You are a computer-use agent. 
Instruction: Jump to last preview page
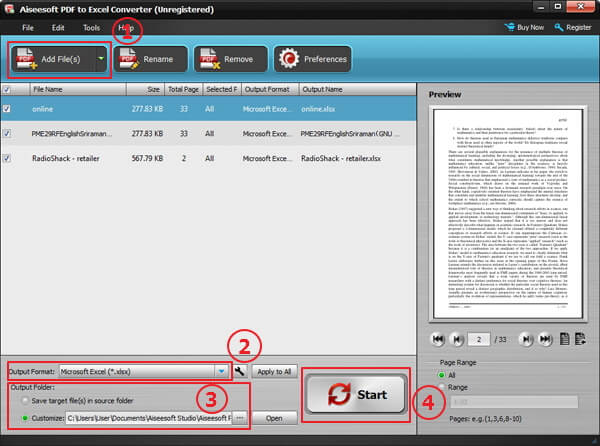545,340
